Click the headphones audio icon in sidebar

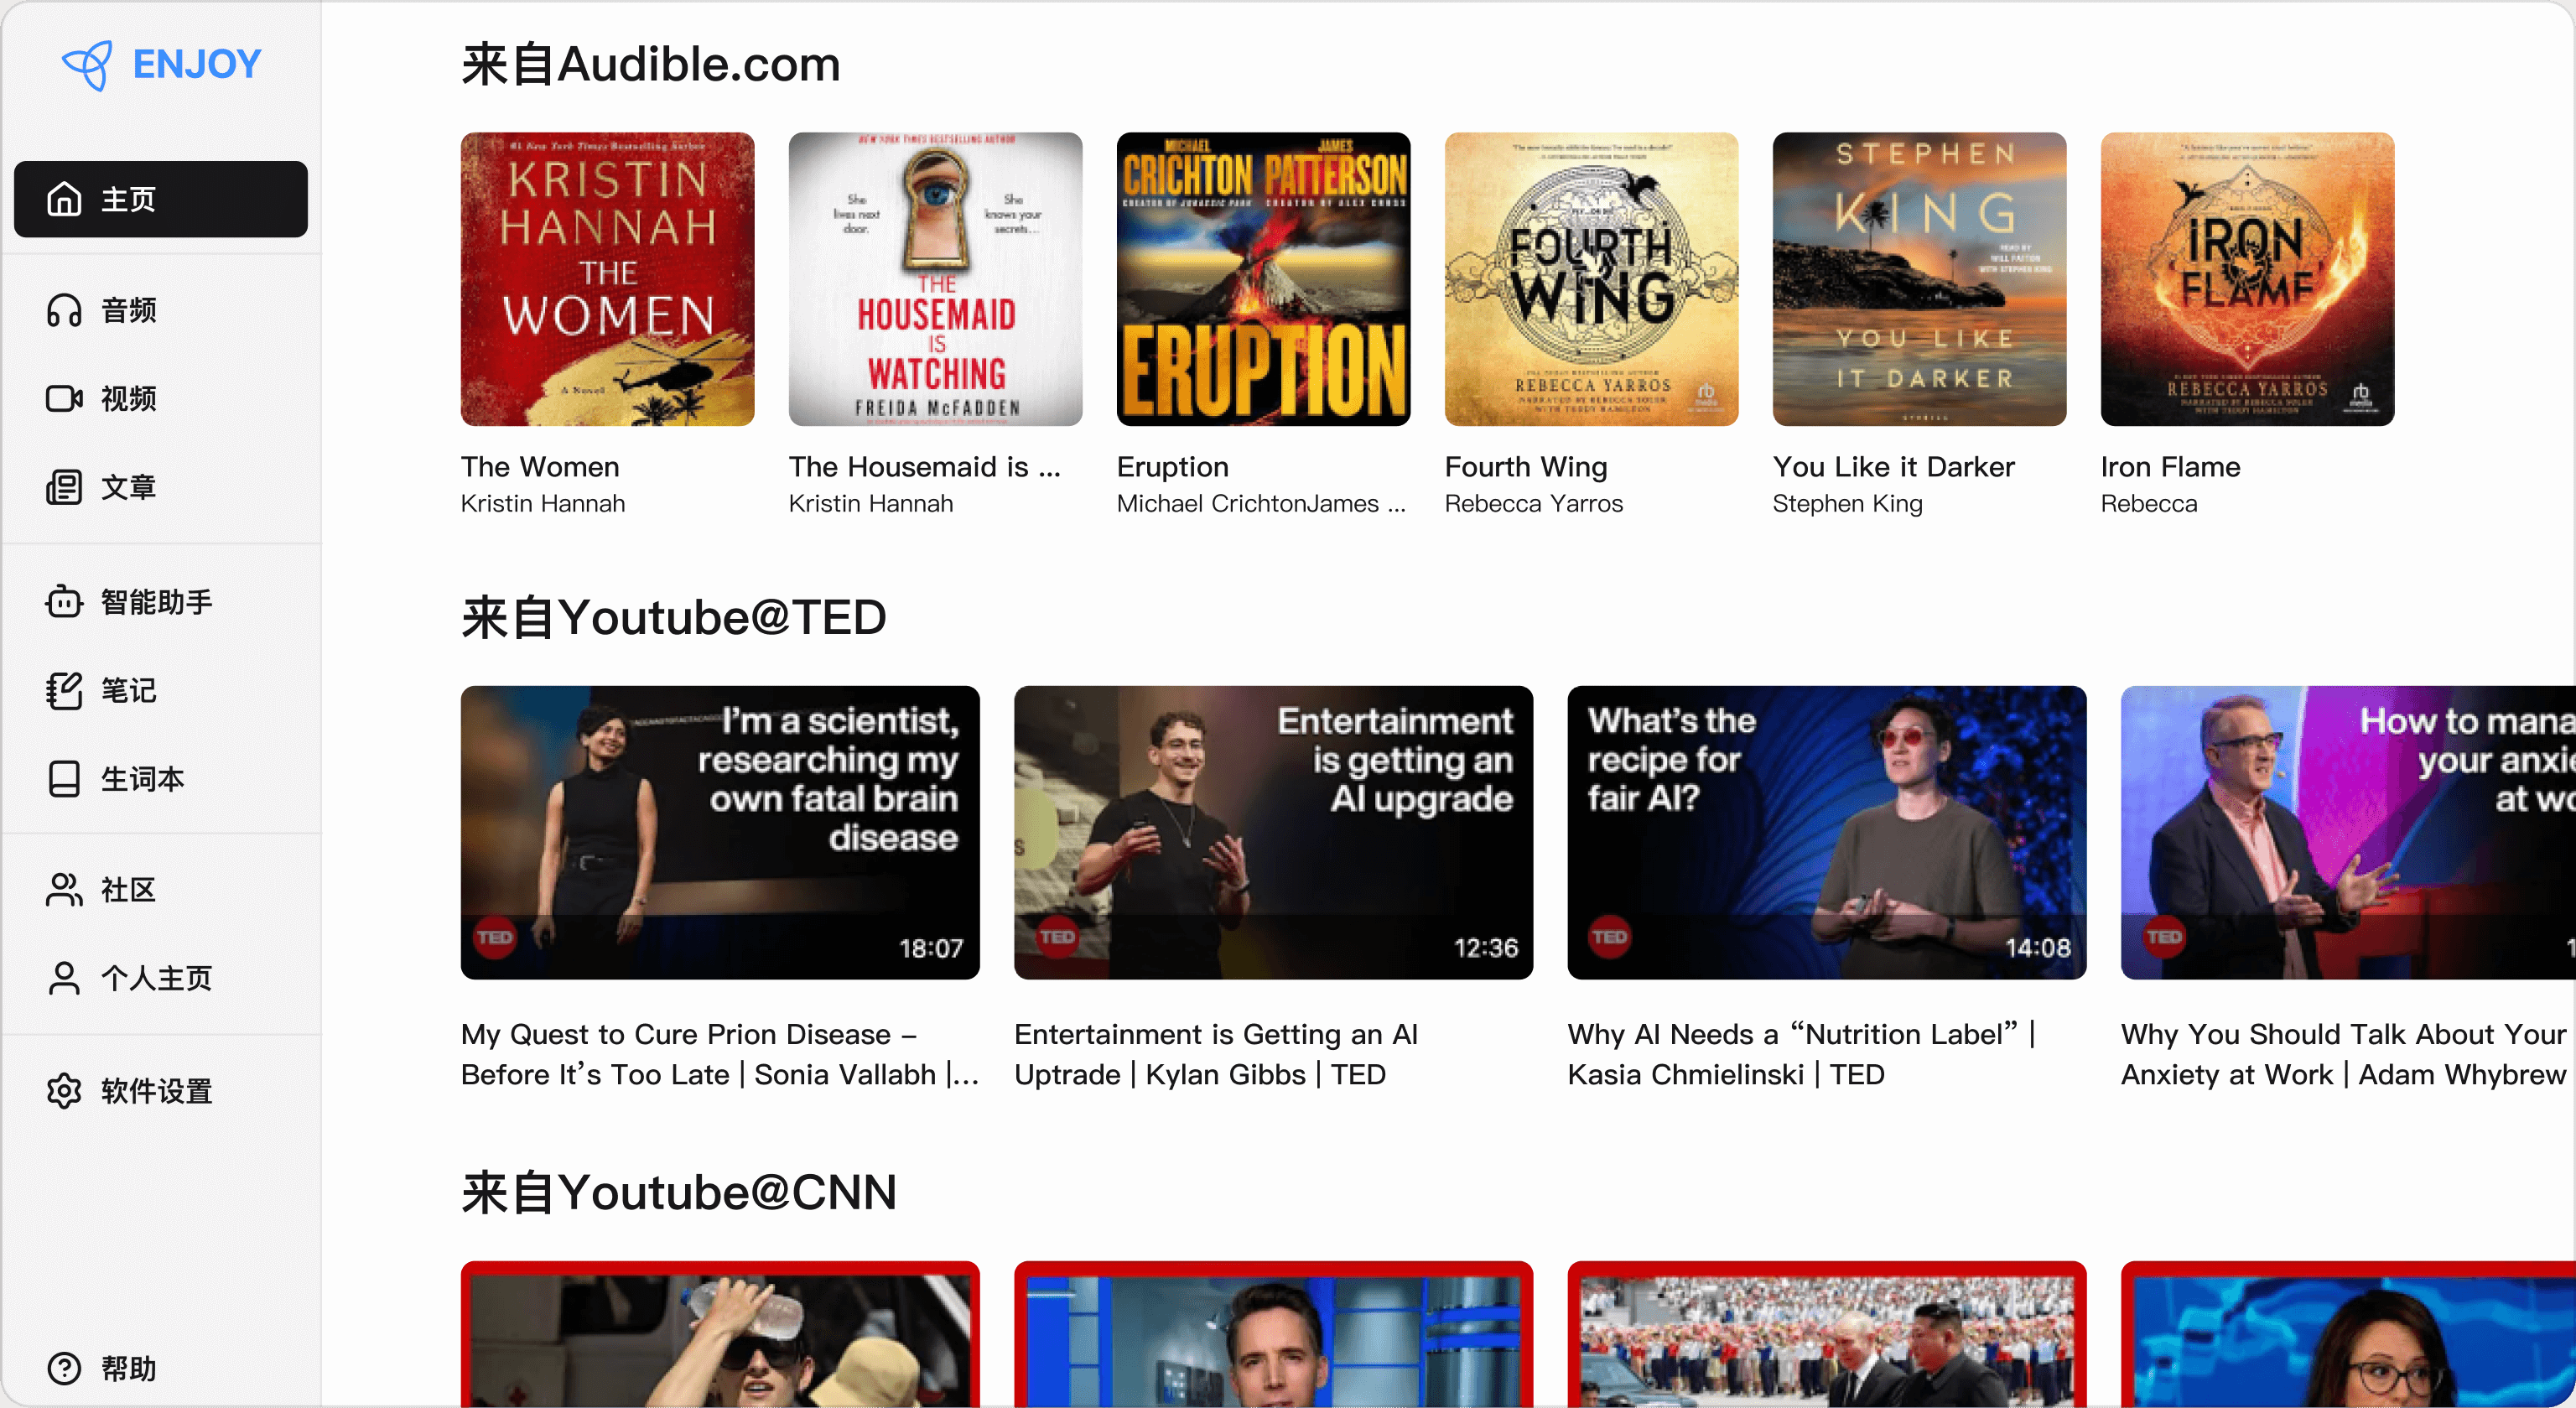click(64, 310)
